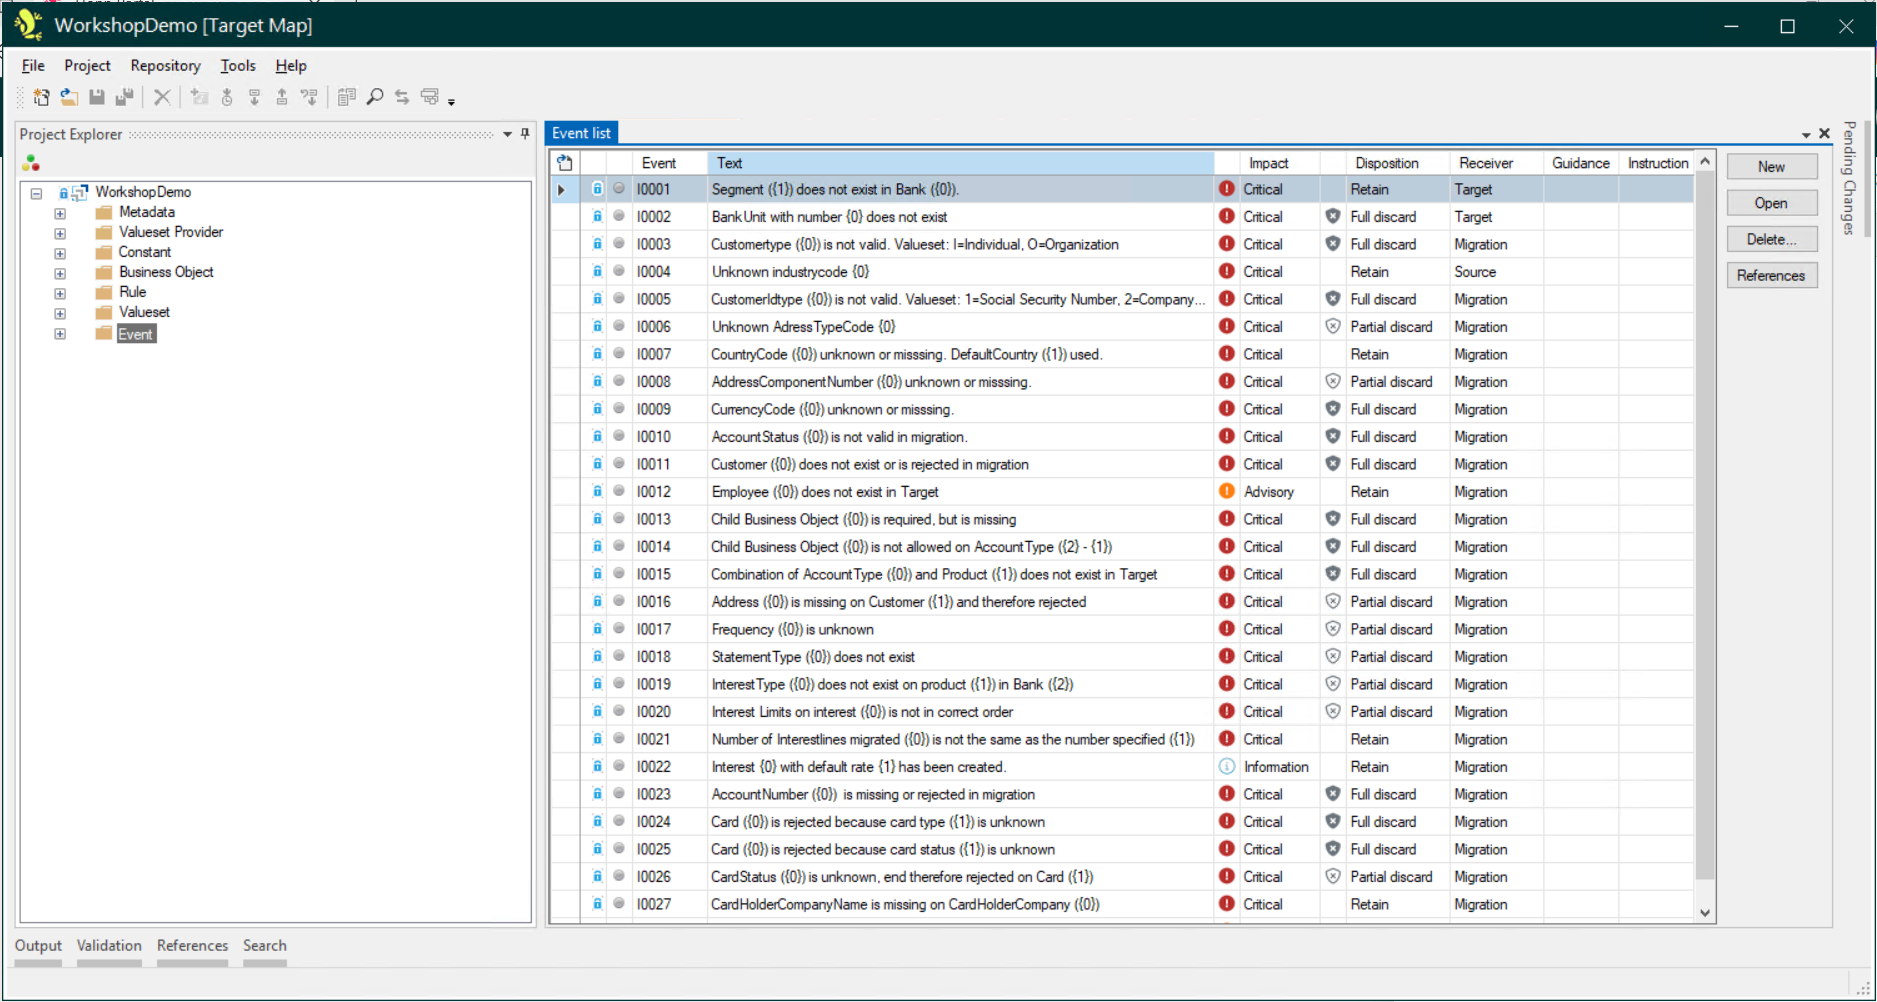Expand the Metadata tree node
Image resolution: width=1877 pixels, height=1002 pixels.
(60, 212)
